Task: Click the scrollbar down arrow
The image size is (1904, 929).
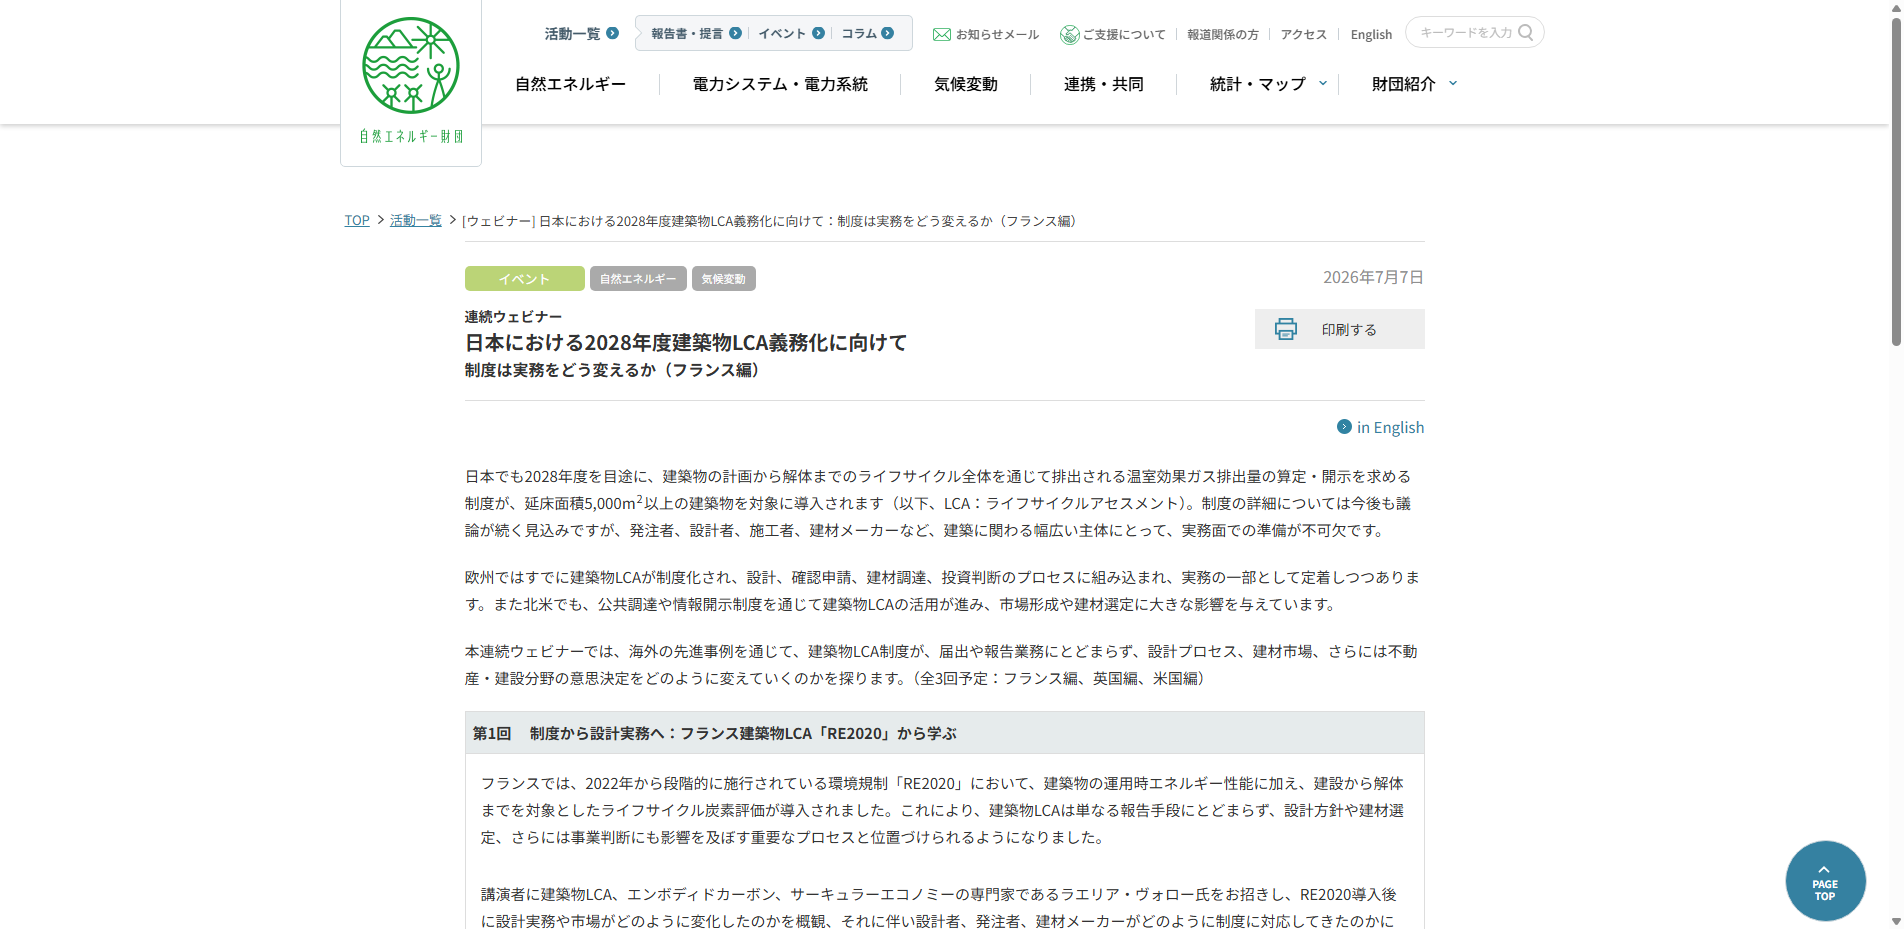Action: (1896, 921)
